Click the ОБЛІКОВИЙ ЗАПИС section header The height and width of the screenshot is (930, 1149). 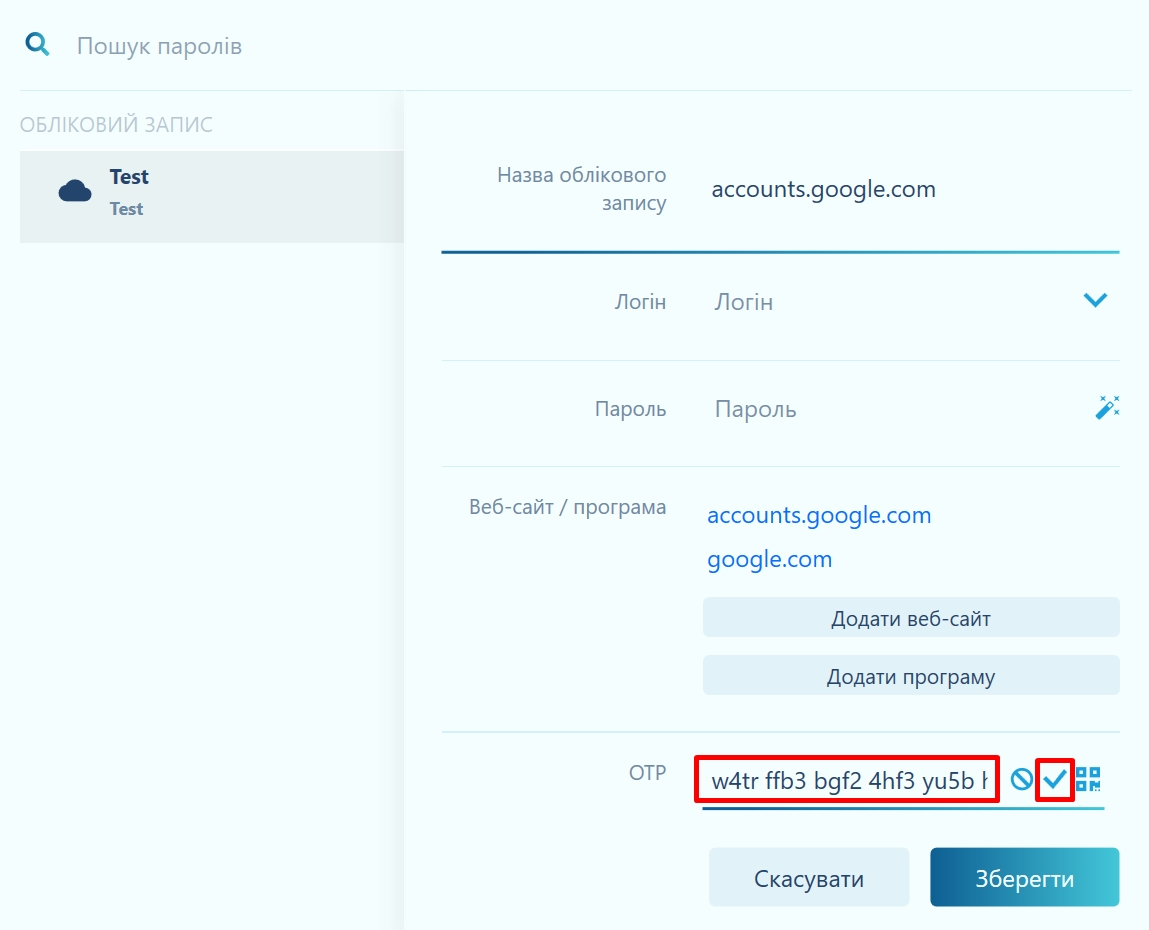click(116, 125)
